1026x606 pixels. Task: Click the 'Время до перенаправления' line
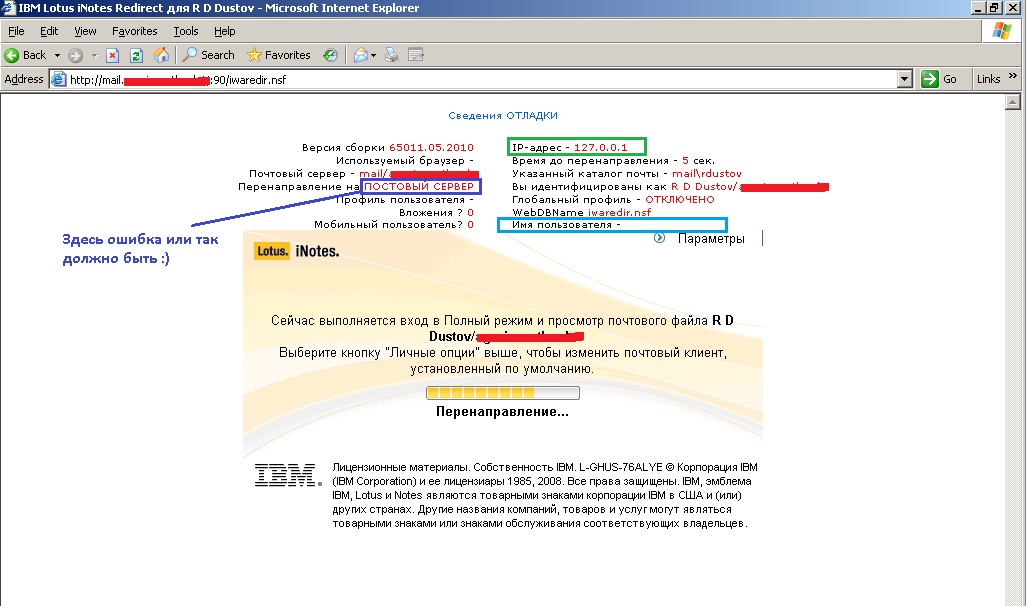click(613, 161)
